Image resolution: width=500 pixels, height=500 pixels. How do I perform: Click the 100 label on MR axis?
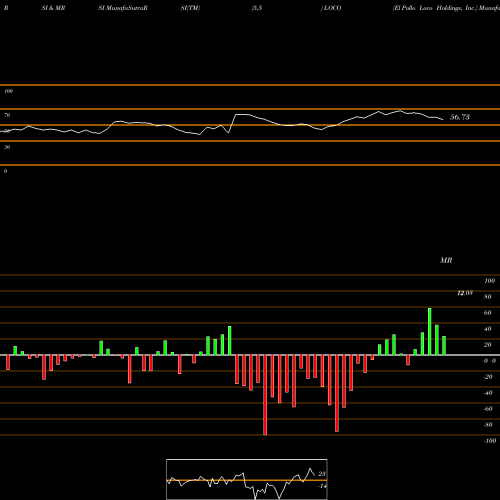coord(489,281)
